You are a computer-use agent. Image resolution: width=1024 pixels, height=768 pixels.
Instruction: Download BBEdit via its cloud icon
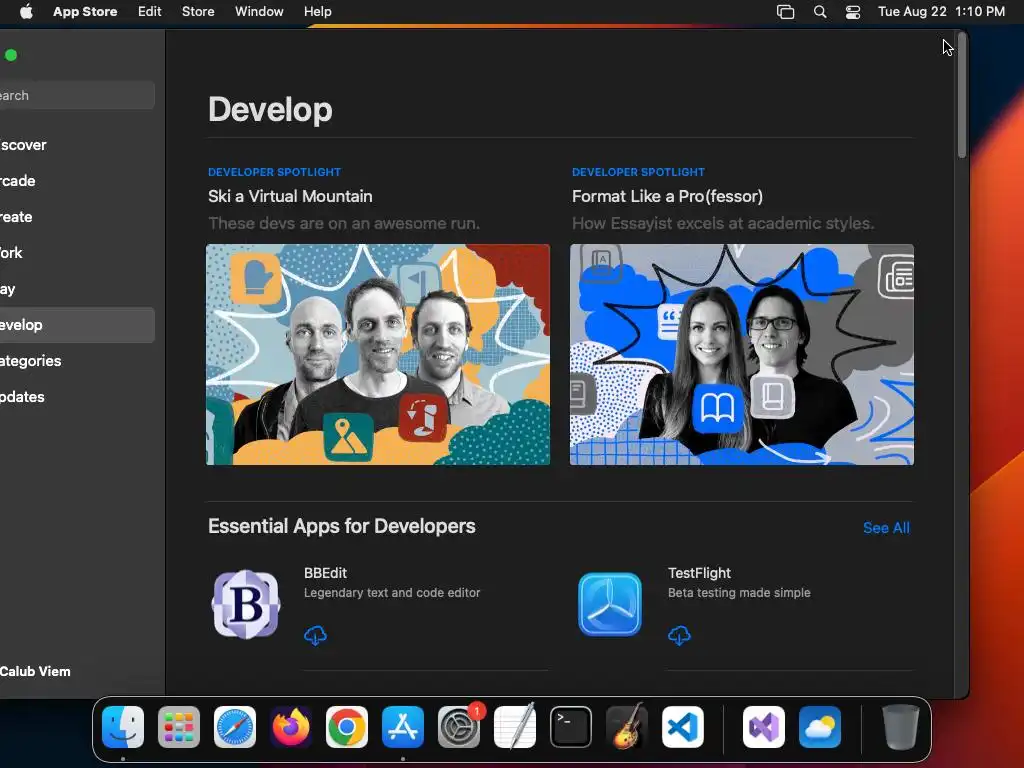315,635
